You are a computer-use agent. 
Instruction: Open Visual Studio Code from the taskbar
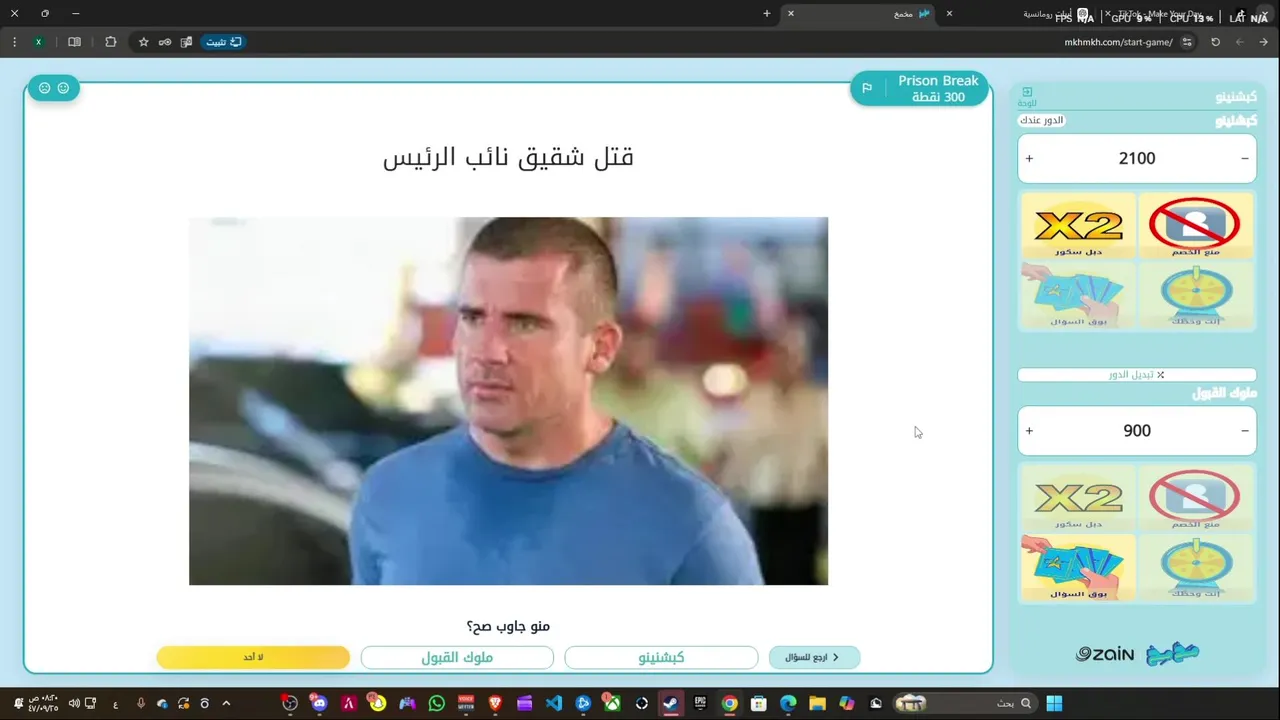[x=554, y=704]
